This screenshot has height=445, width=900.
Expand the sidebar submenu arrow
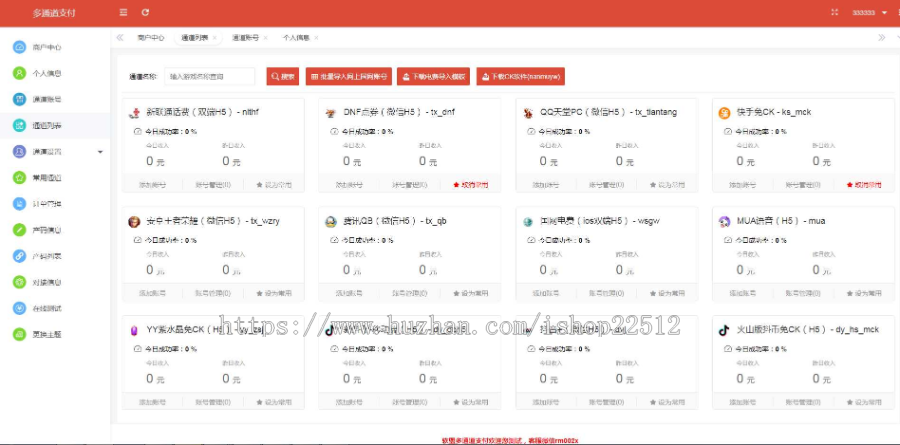[x=99, y=152]
